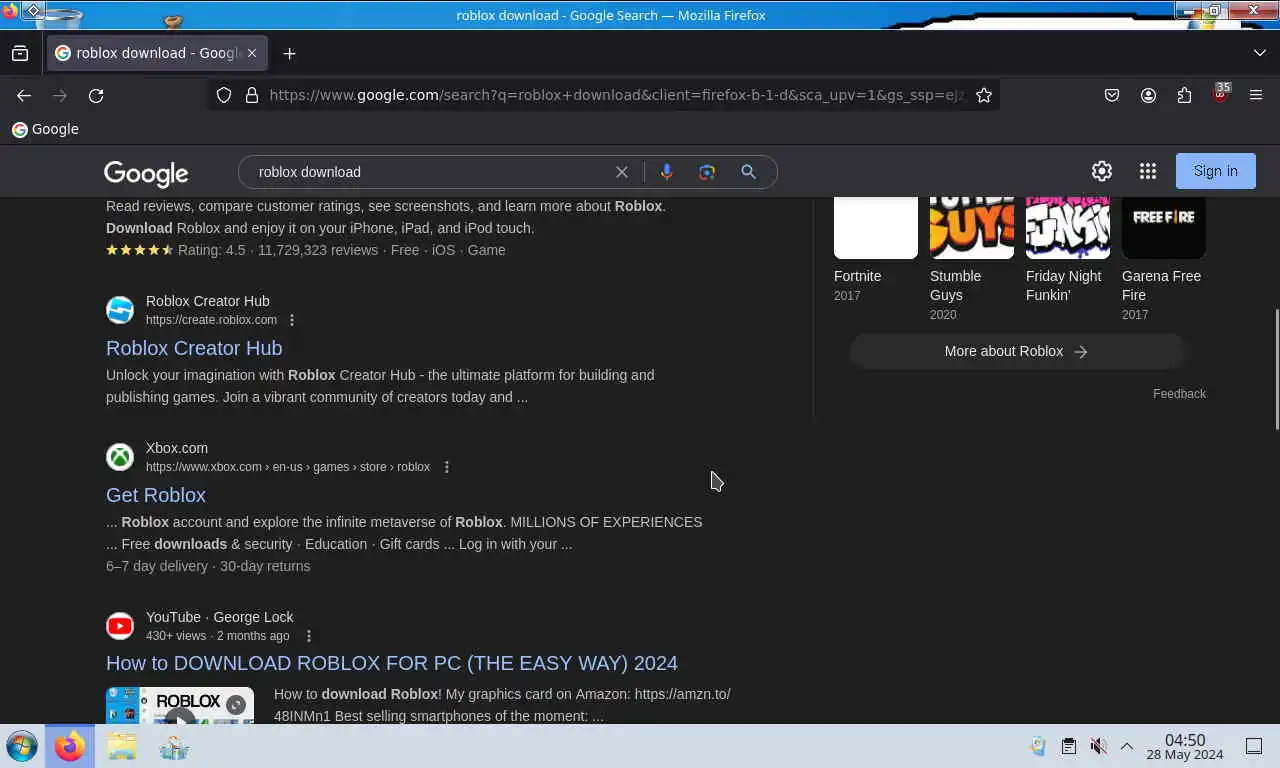Open more options for YouTube George Lock result

[309, 636]
